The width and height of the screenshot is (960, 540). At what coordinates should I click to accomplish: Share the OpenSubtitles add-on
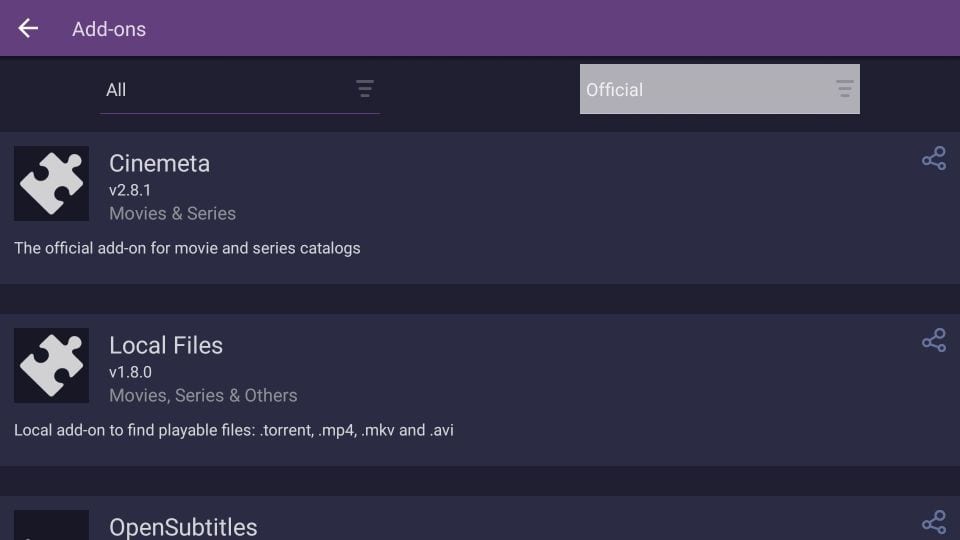tap(934, 522)
